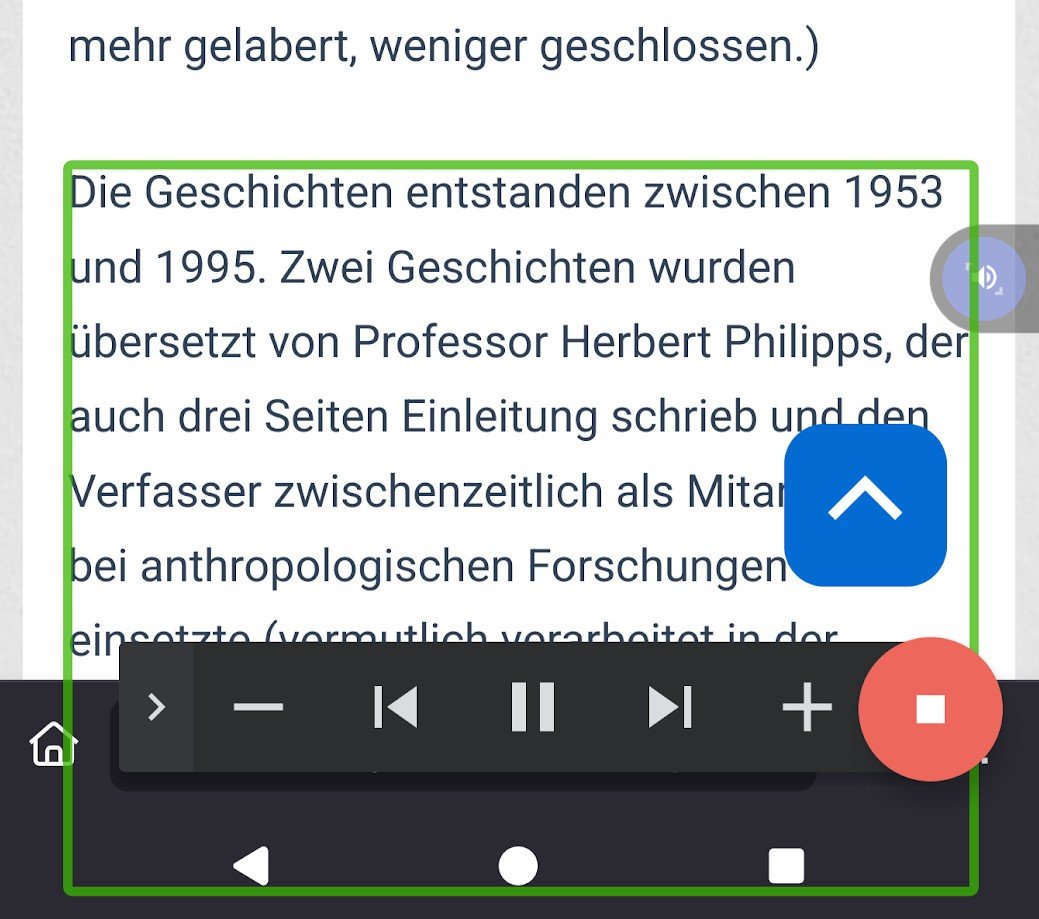Screen dimensions: 1039x919
Task: Open the Android recent apps square button
Action: point(786,866)
